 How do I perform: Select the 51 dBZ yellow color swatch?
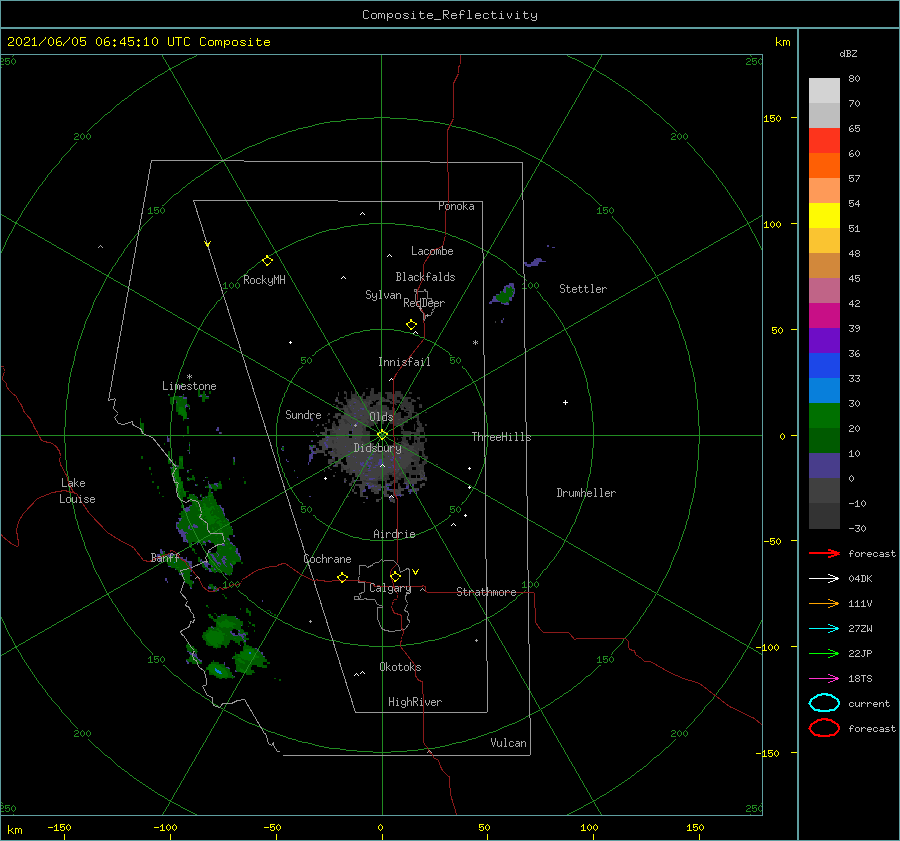(824, 215)
